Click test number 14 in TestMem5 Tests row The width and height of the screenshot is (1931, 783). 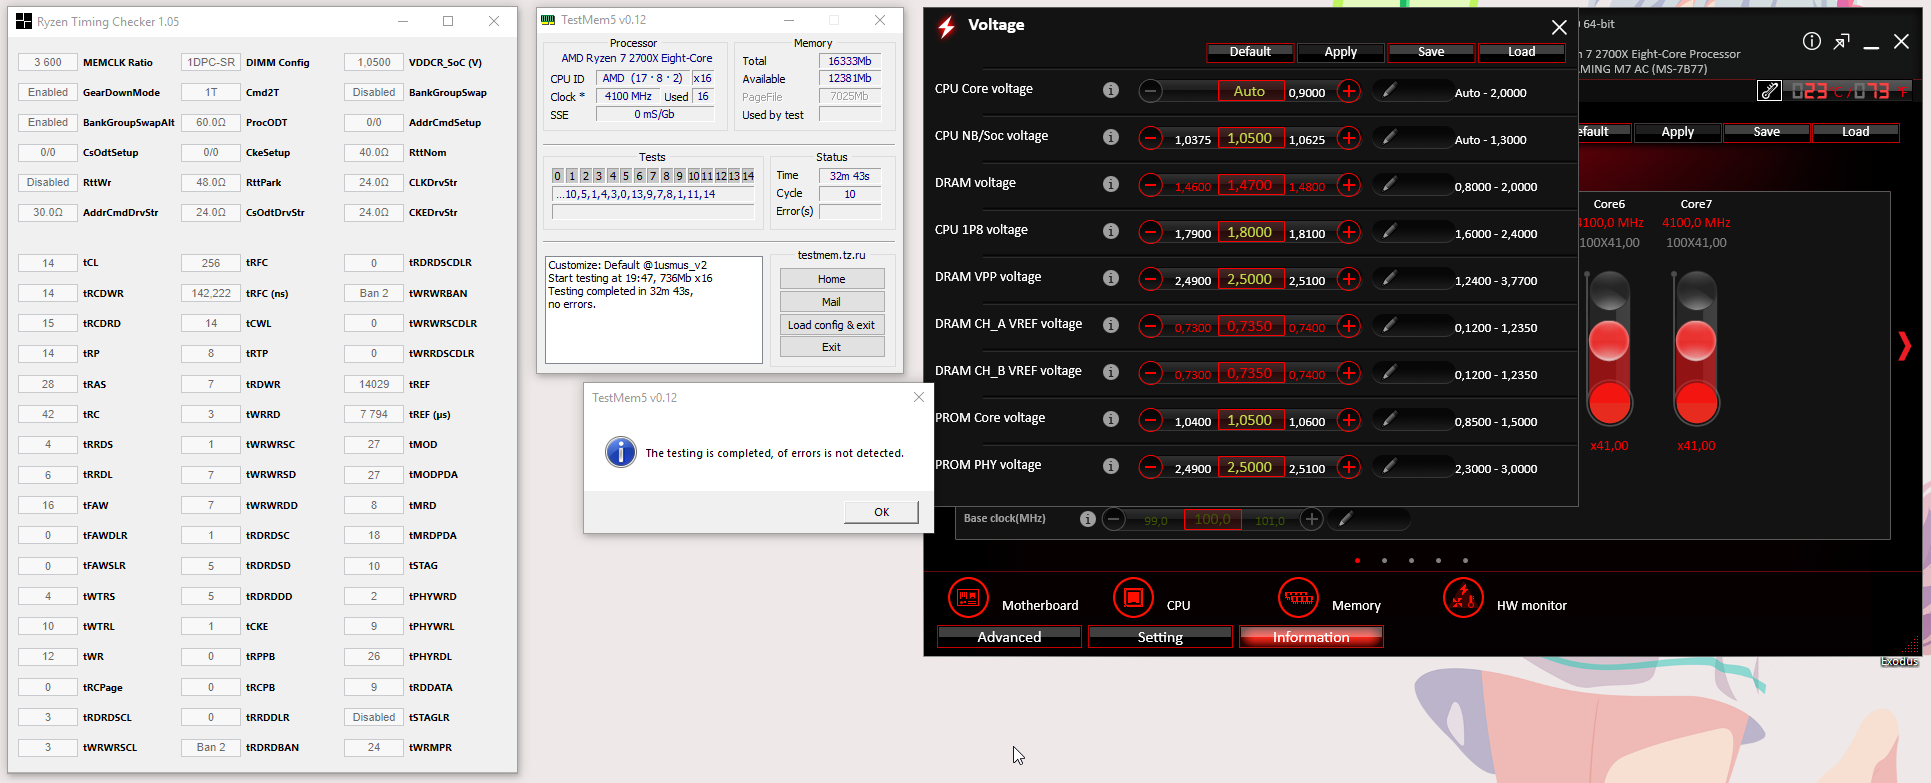748,176
